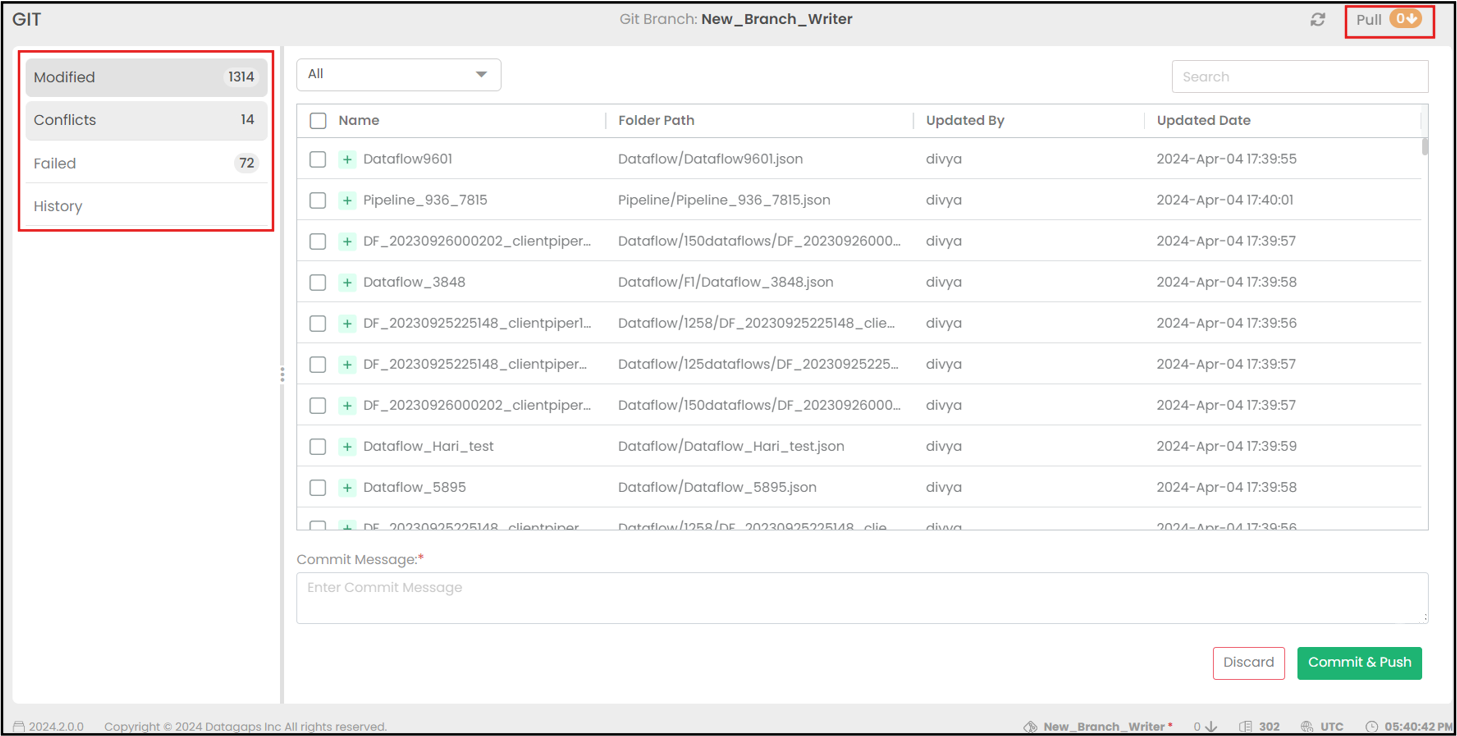
Task: Click the clock icon in the status bar
Action: tap(1371, 727)
